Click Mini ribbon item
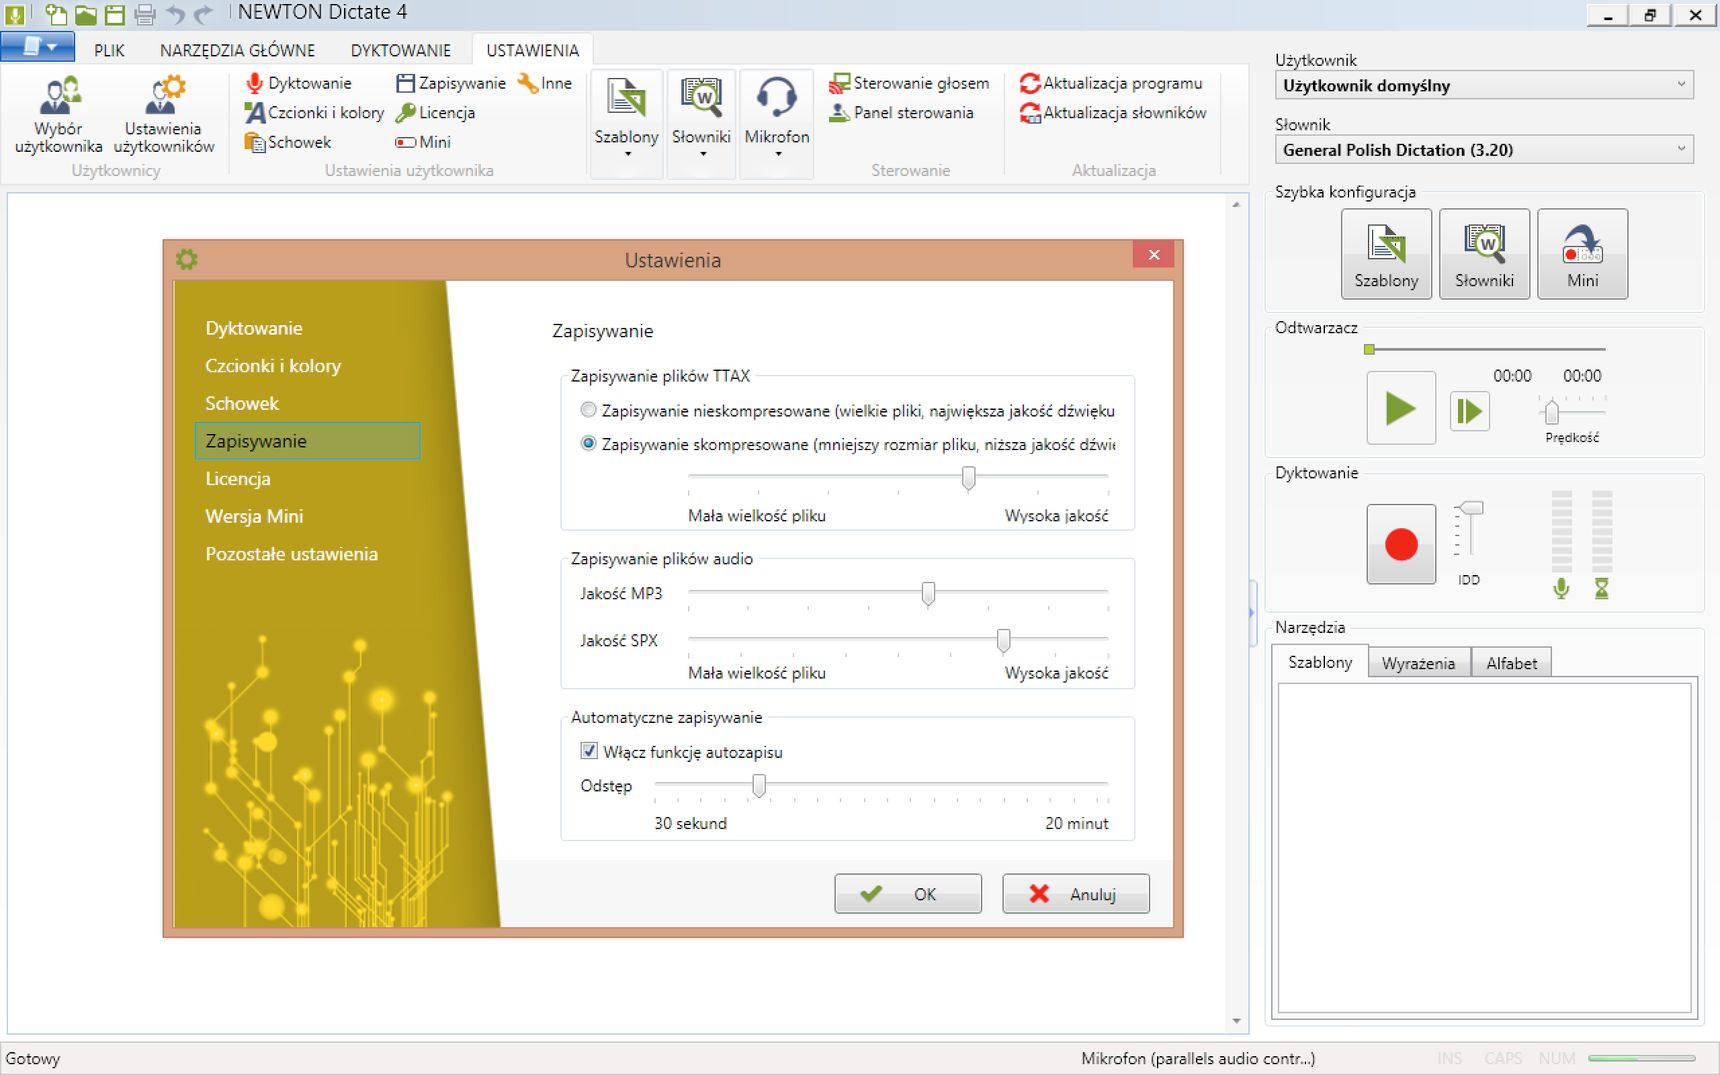The height and width of the screenshot is (1075, 1720). 423,142
